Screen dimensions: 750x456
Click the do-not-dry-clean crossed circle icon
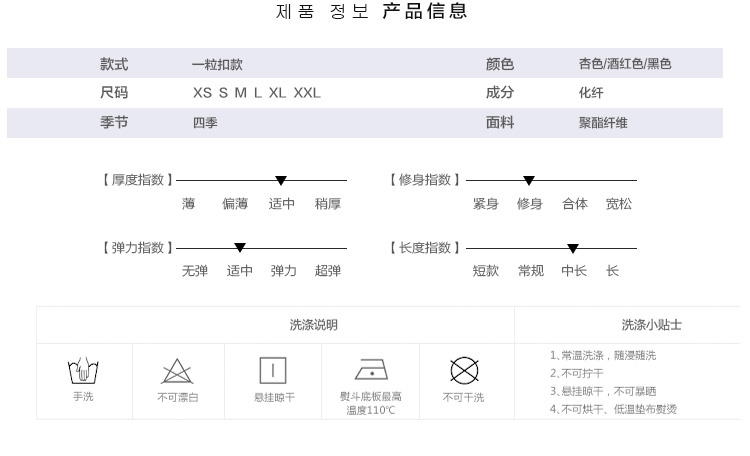pyautogui.click(x=464, y=371)
